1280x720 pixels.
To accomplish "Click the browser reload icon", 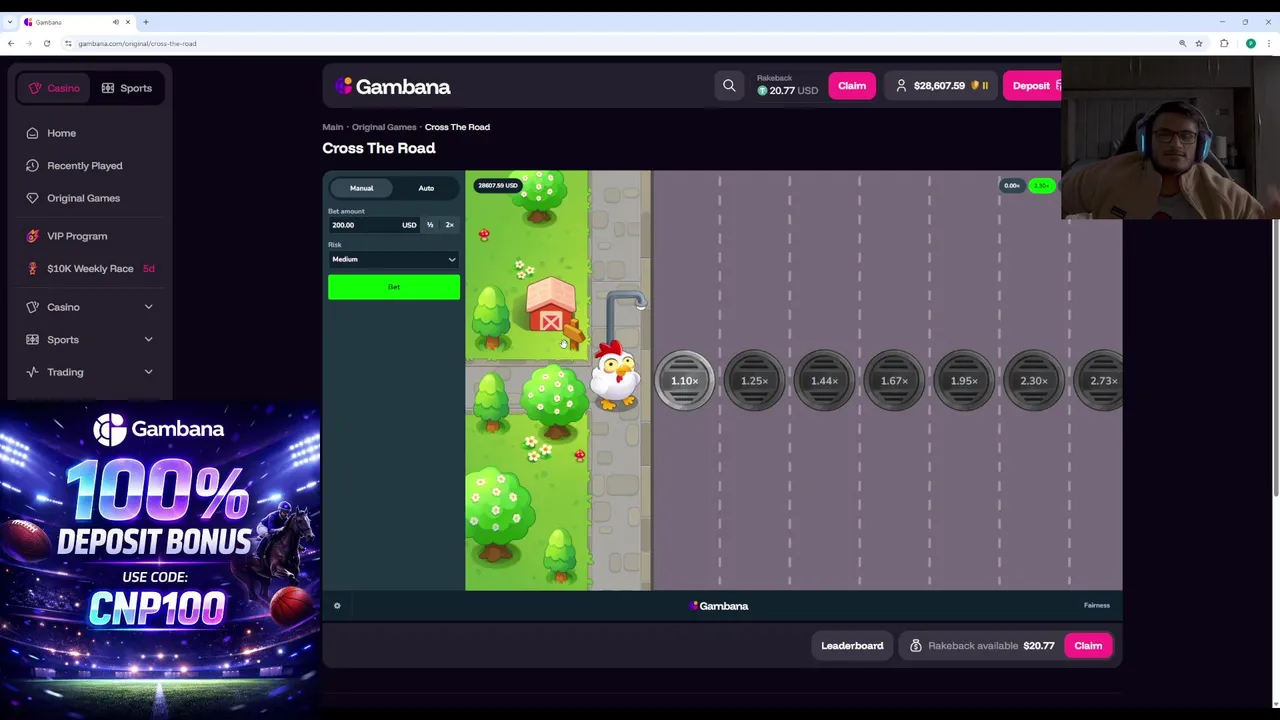I will (47, 43).
